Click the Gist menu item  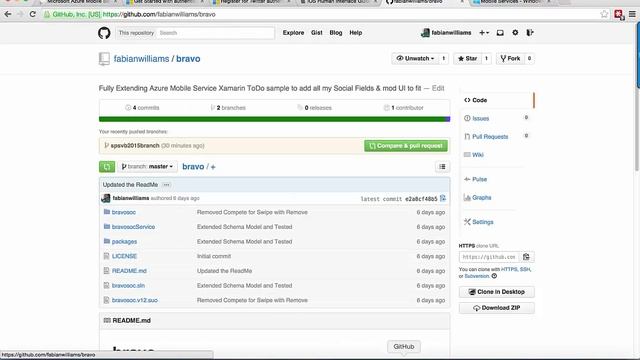[317, 33]
